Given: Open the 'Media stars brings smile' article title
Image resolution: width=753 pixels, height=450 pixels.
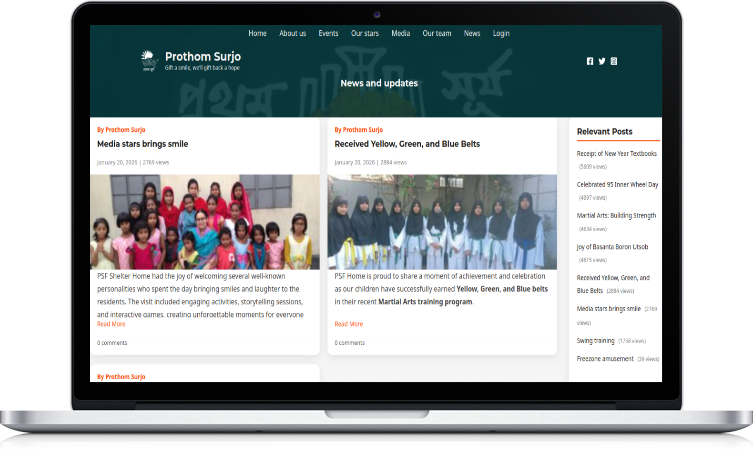Looking at the screenshot, I should coord(142,144).
